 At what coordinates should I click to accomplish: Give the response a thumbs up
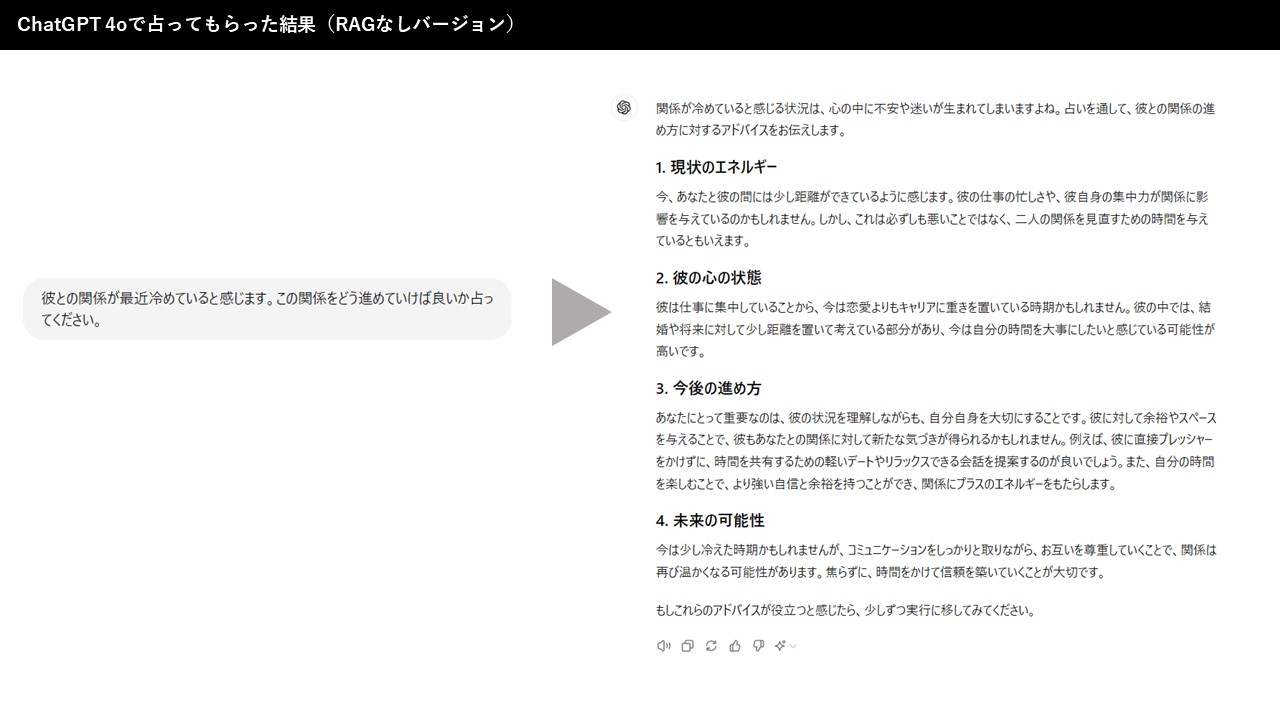coord(735,646)
